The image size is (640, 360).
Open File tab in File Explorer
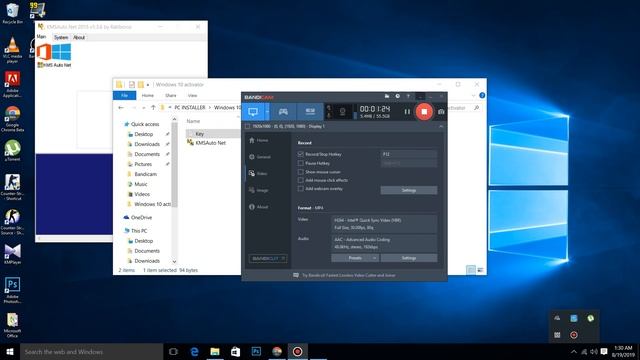pos(124,96)
